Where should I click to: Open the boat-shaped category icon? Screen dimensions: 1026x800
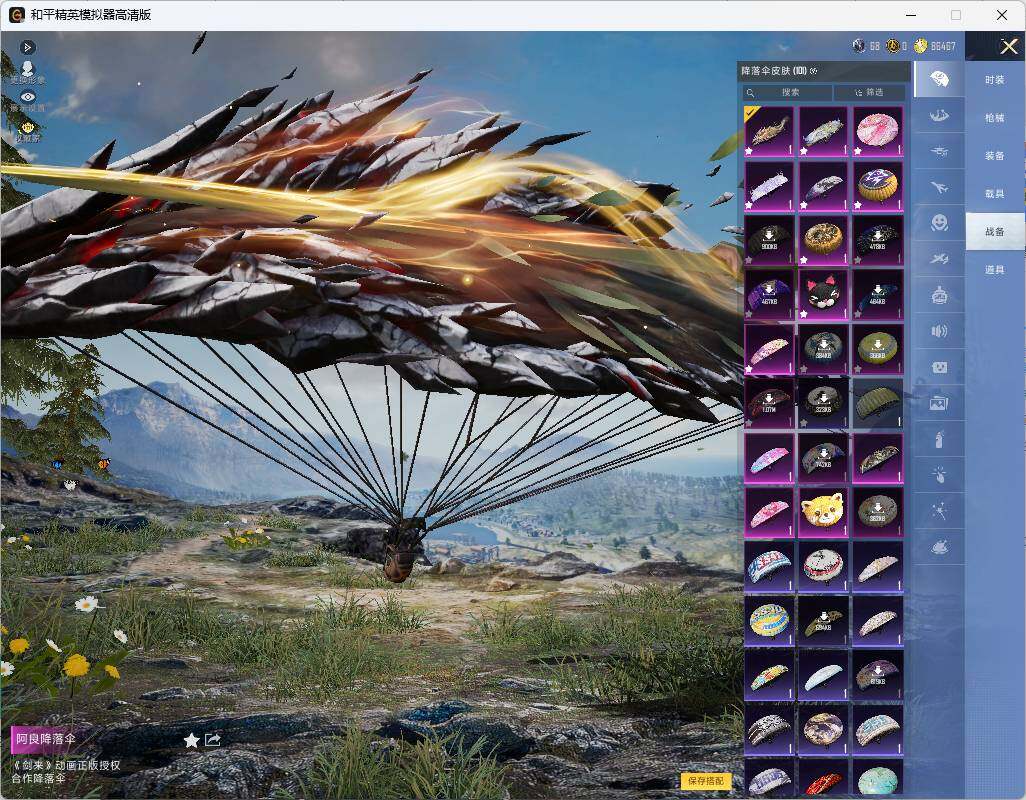(939, 116)
